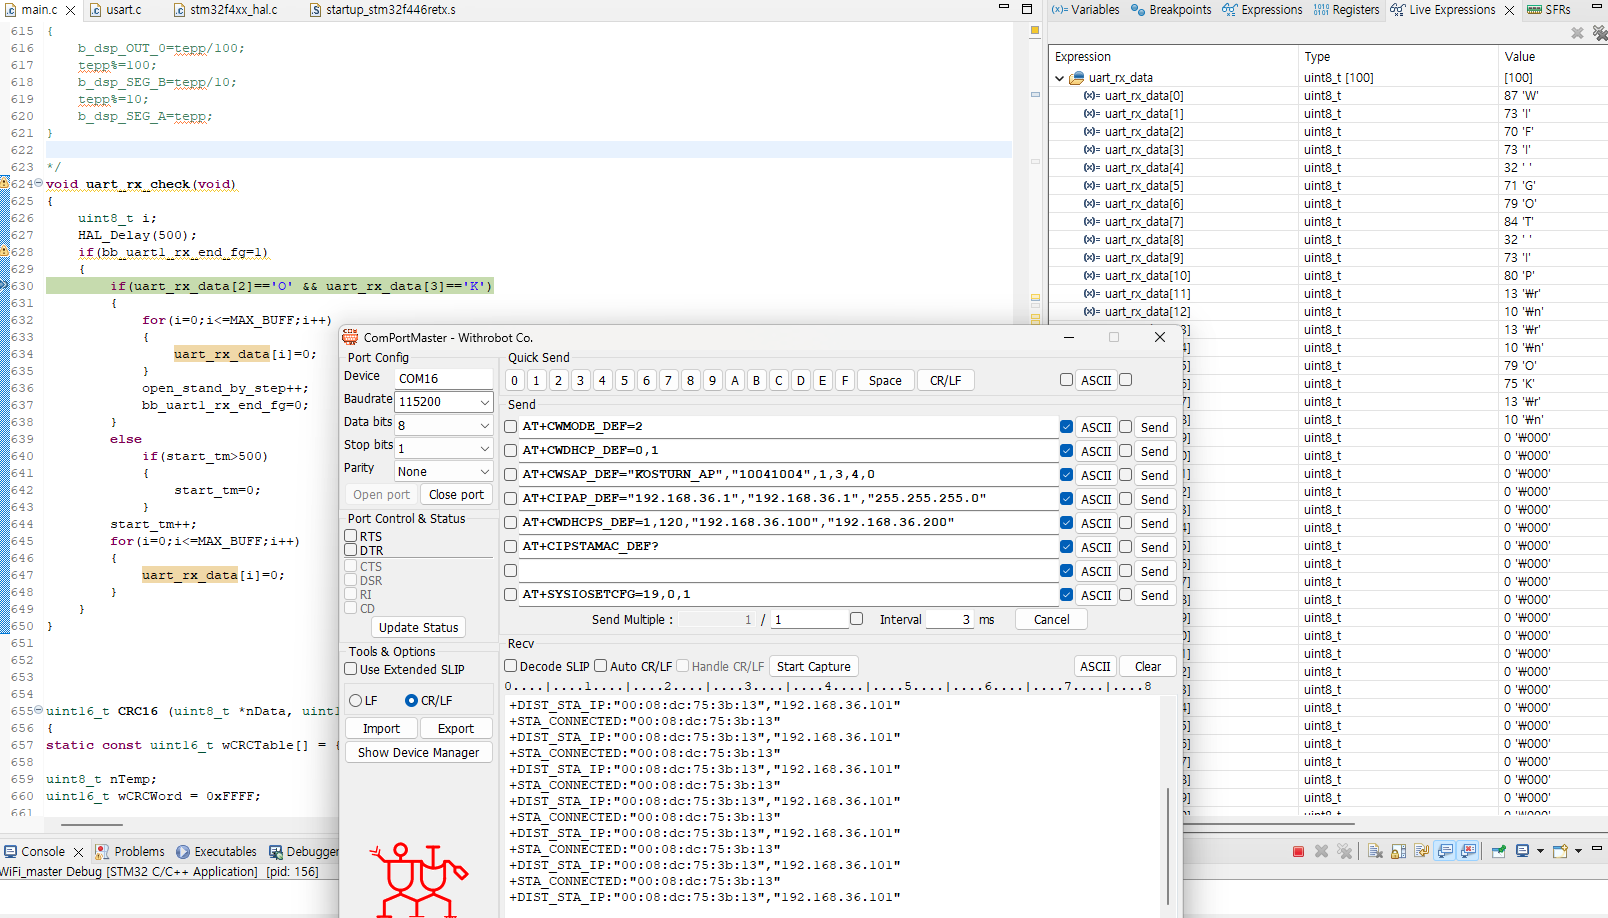This screenshot has width=1608, height=918.
Task: Maximize the code editor pane
Action: (x=1026, y=8)
